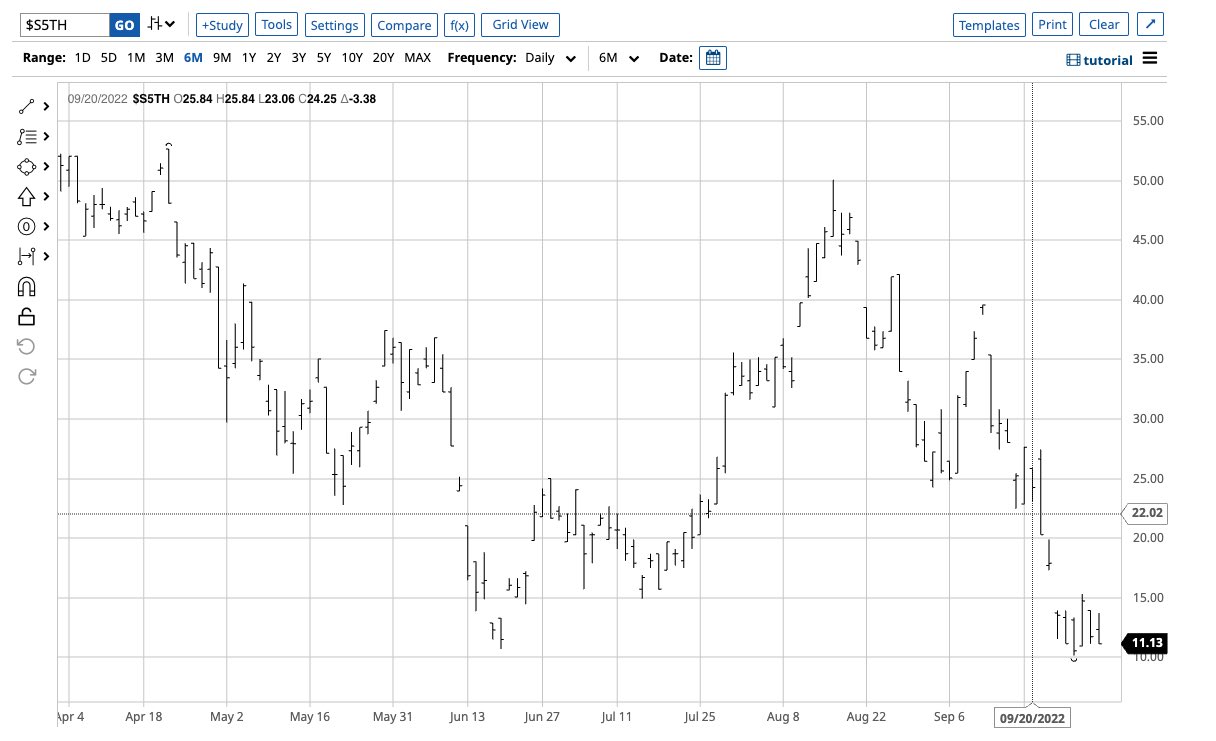Print the chart
This screenshot has height=741, width=1216.
click(1052, 25)
